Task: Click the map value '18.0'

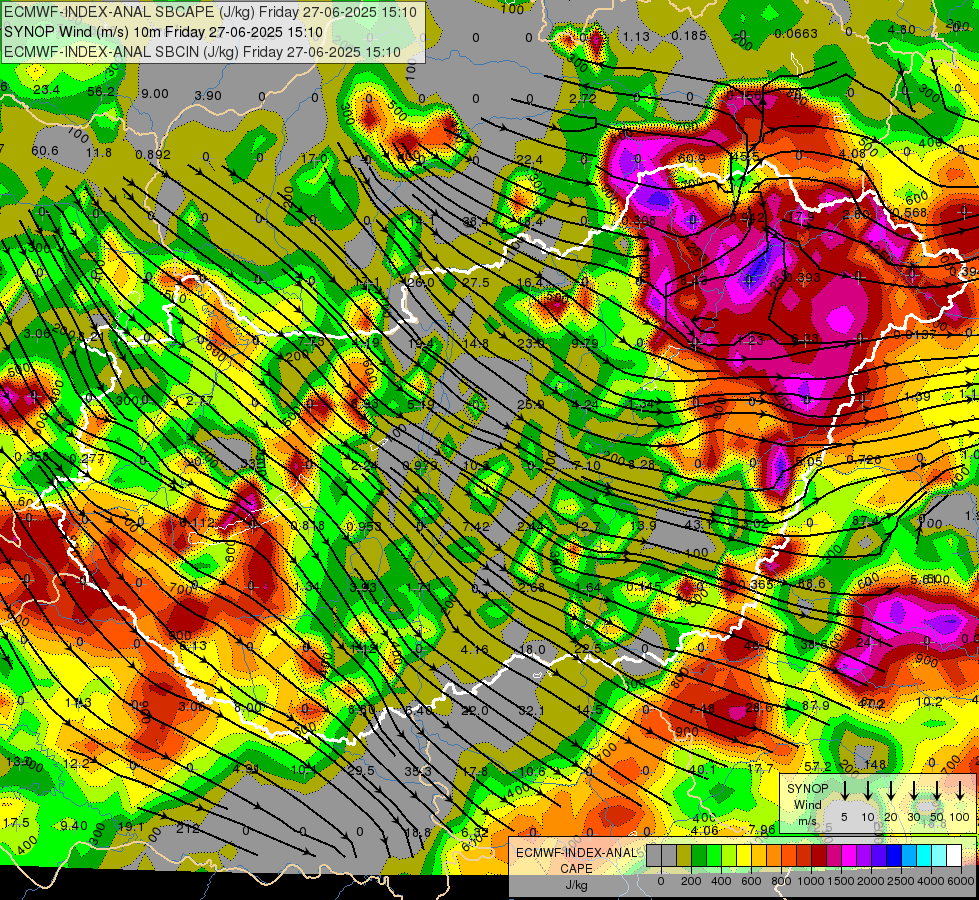Action: coord(533,650)
